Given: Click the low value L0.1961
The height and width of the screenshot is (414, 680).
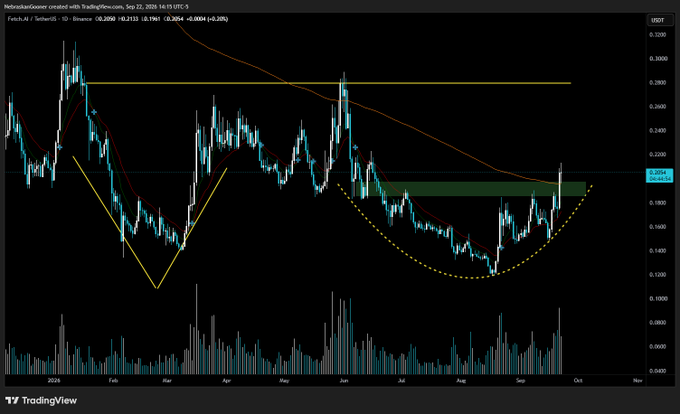Looking at the screenshot, I should pos(151,19).
